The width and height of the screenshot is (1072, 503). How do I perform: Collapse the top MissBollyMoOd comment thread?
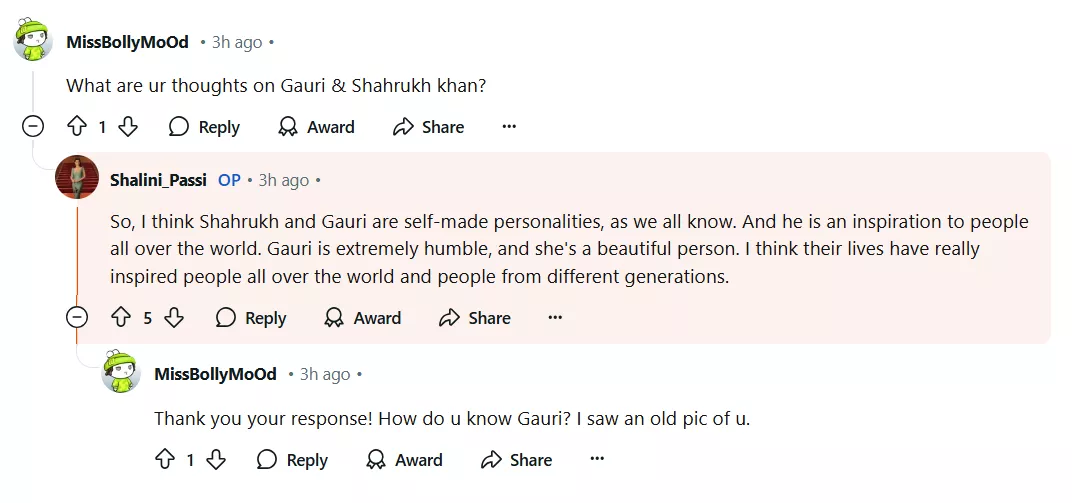[x=33, y=127]
